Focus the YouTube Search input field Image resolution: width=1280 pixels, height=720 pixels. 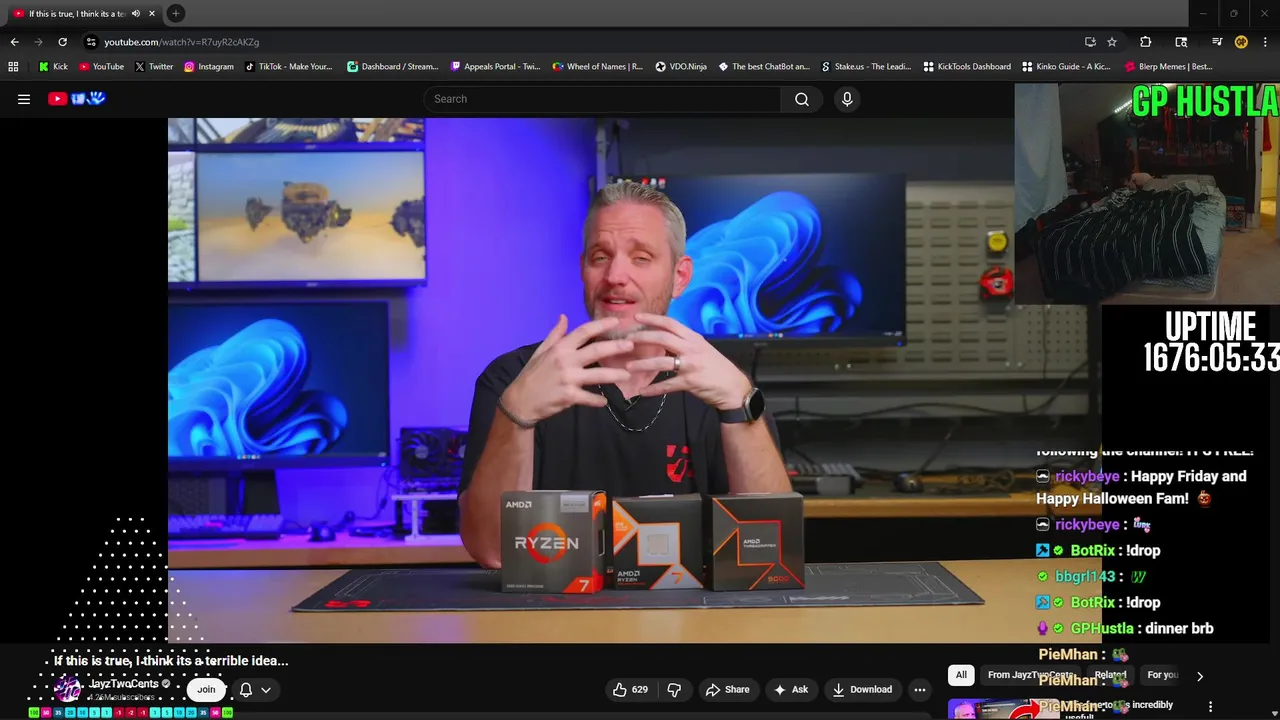click(602, 99)
